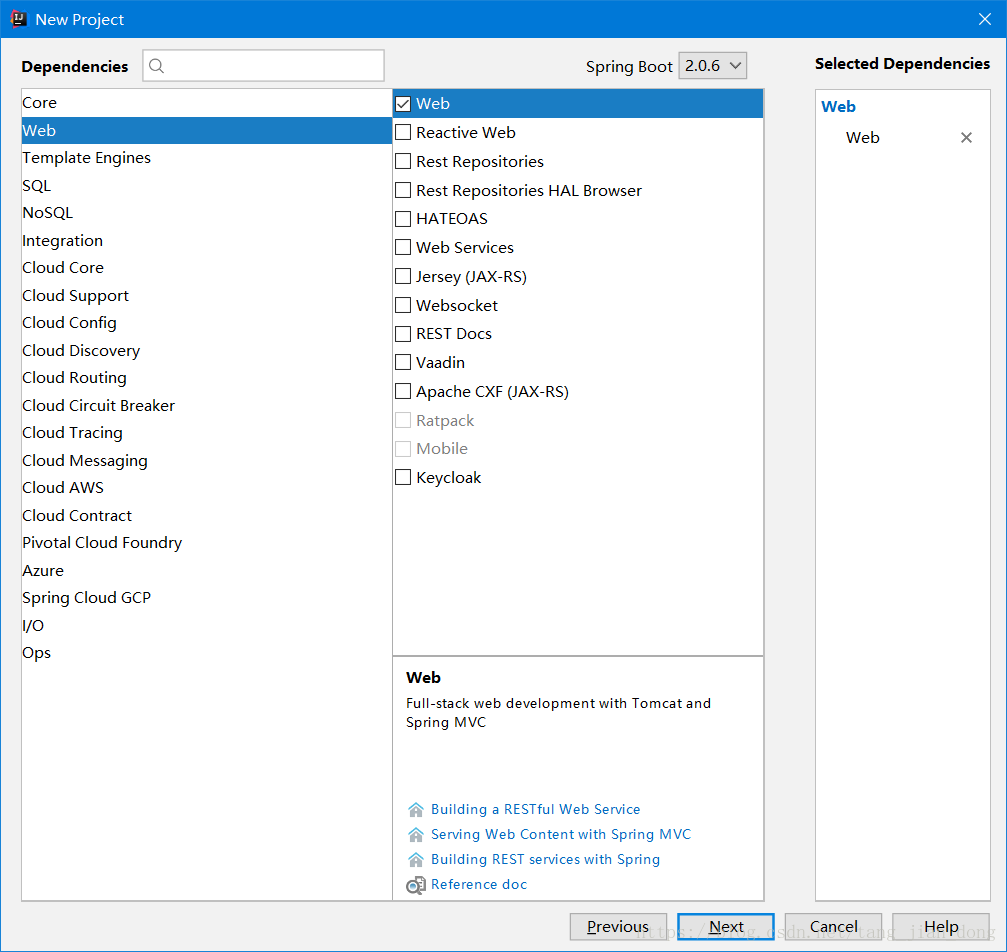Select the Core category
1007x952 pixels.
206,103
